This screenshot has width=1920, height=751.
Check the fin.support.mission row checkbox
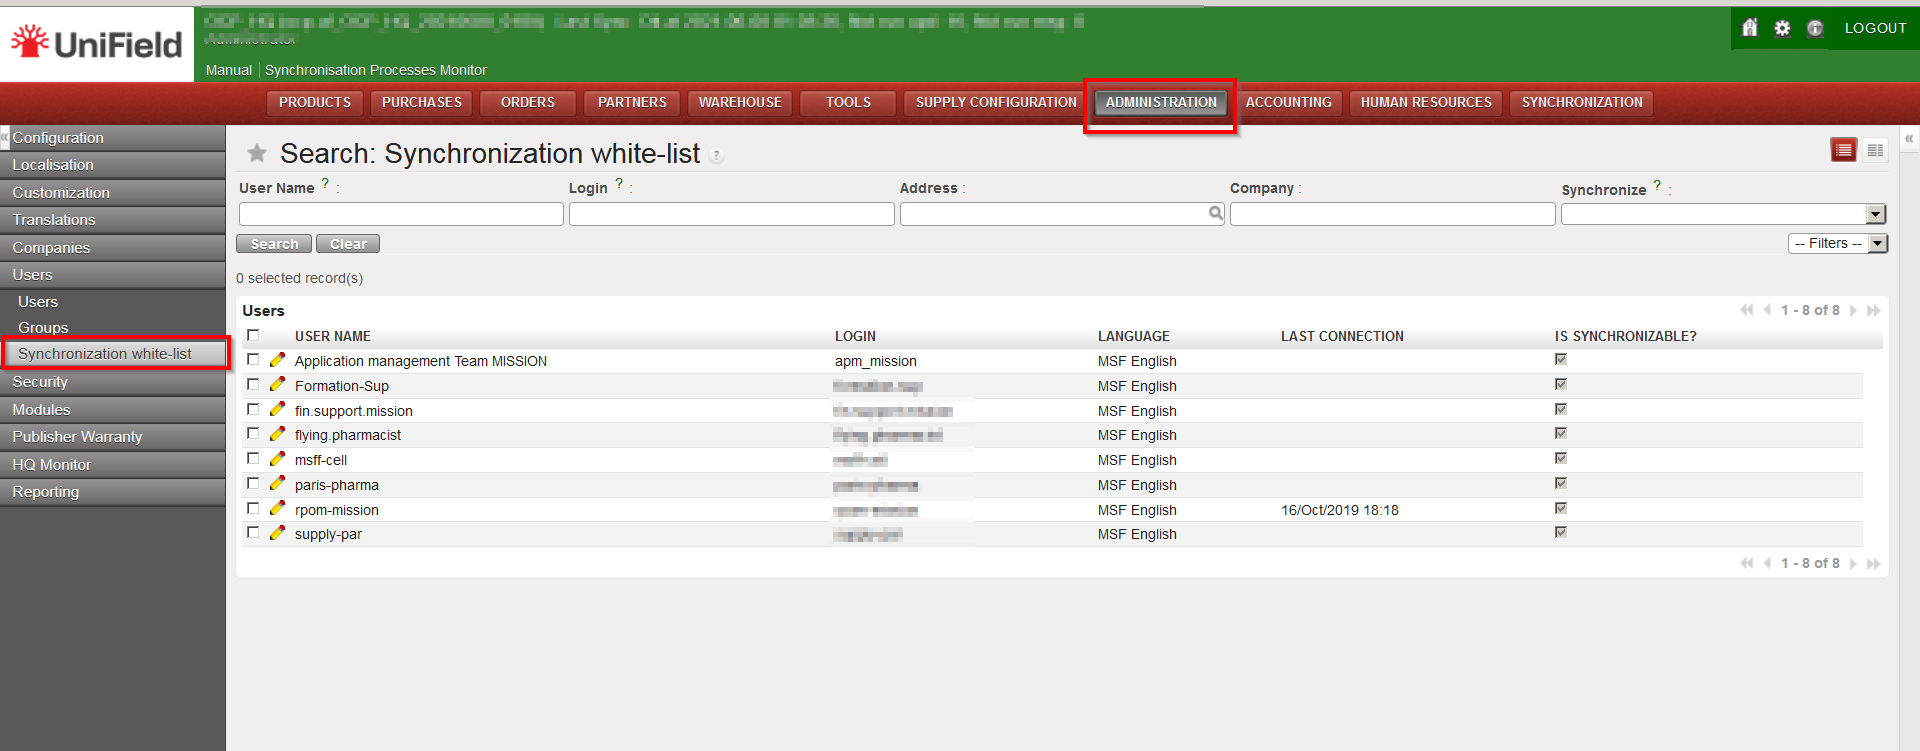tap(253, 409)
